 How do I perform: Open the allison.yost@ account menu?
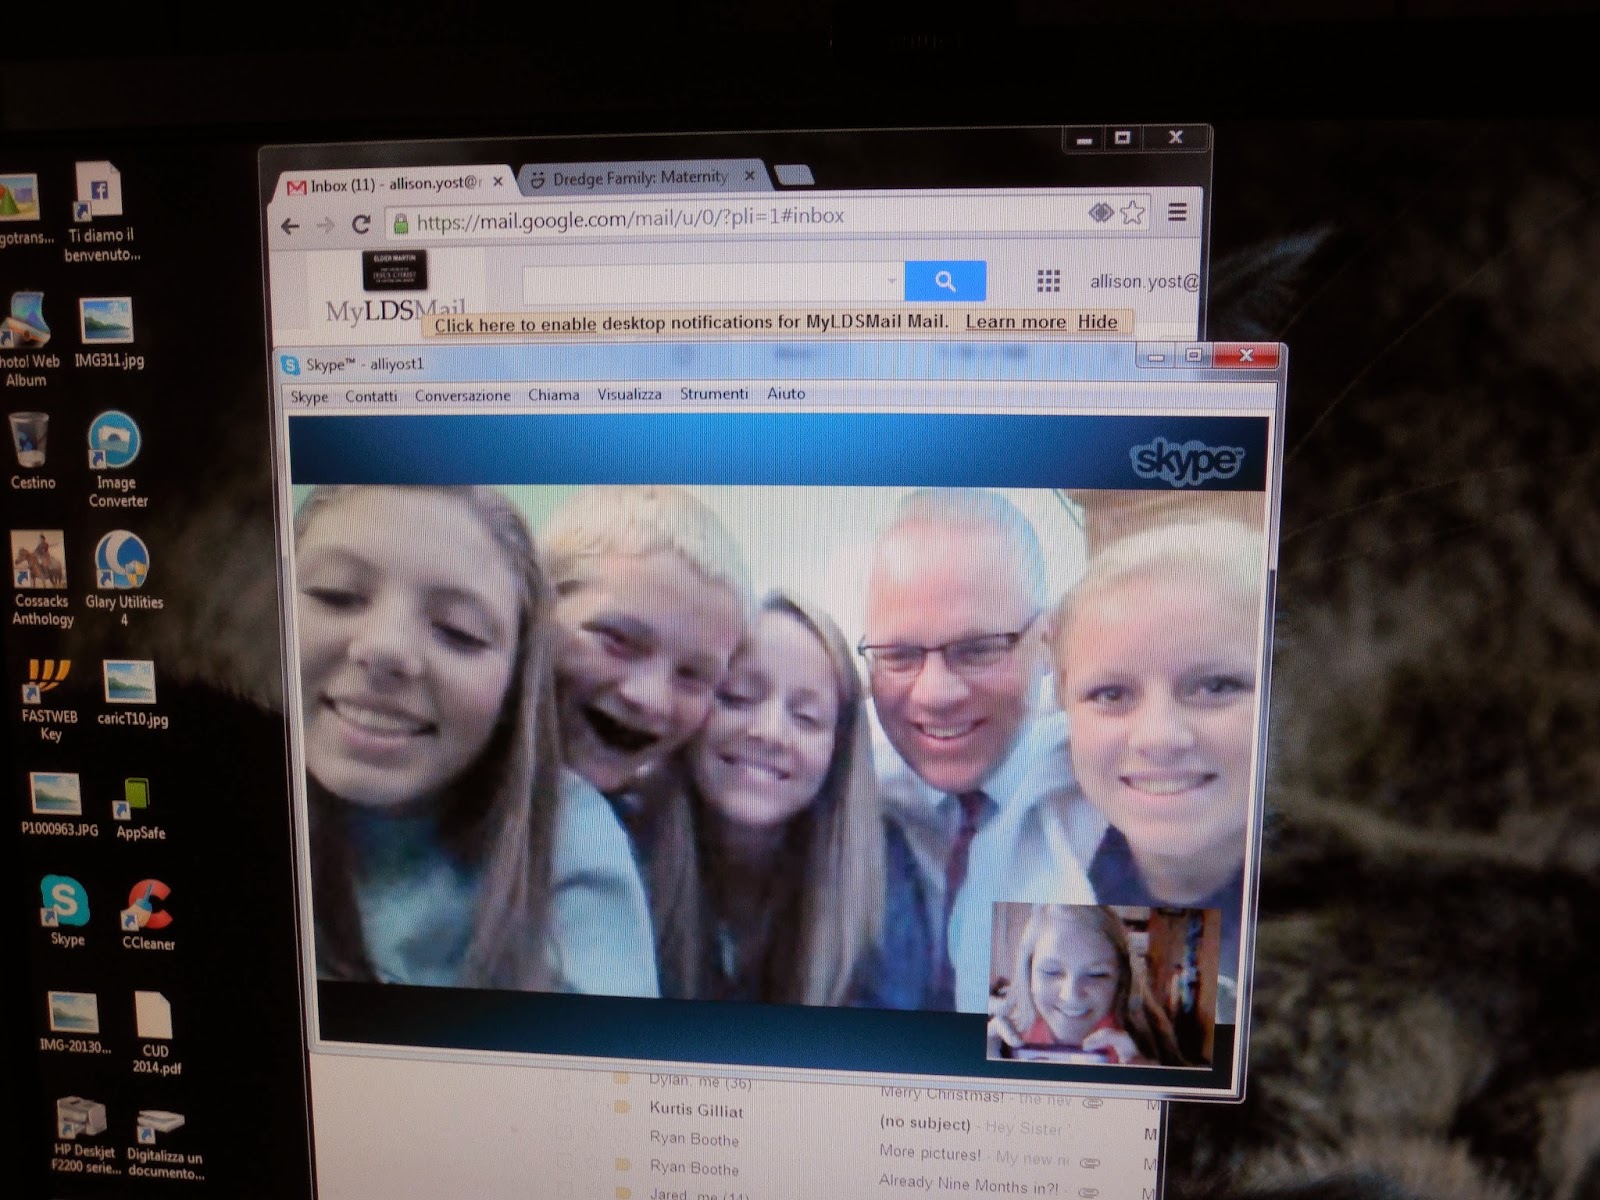(1144, 281)
